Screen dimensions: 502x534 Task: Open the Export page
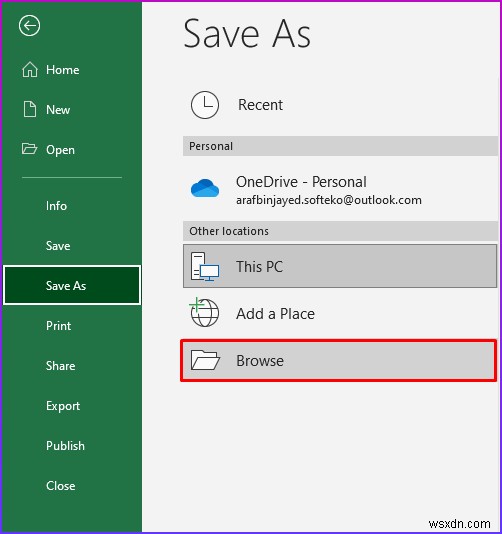coord(63,406)
